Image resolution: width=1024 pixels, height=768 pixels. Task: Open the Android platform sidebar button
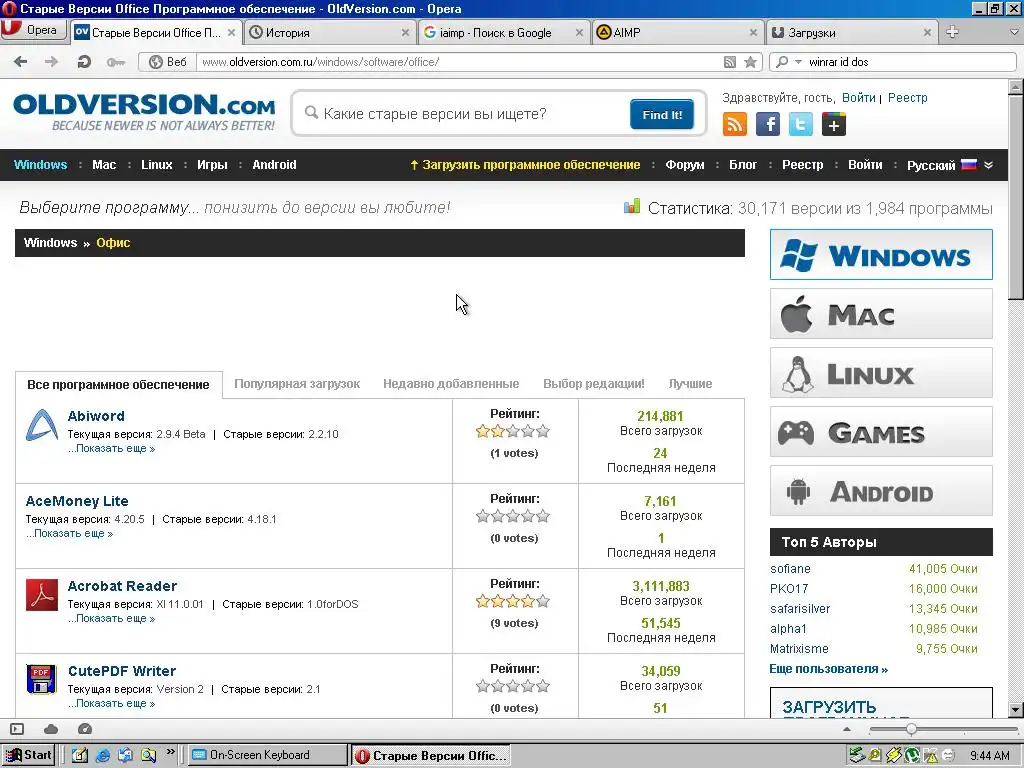pyautogui.click(x=881, y=491)
